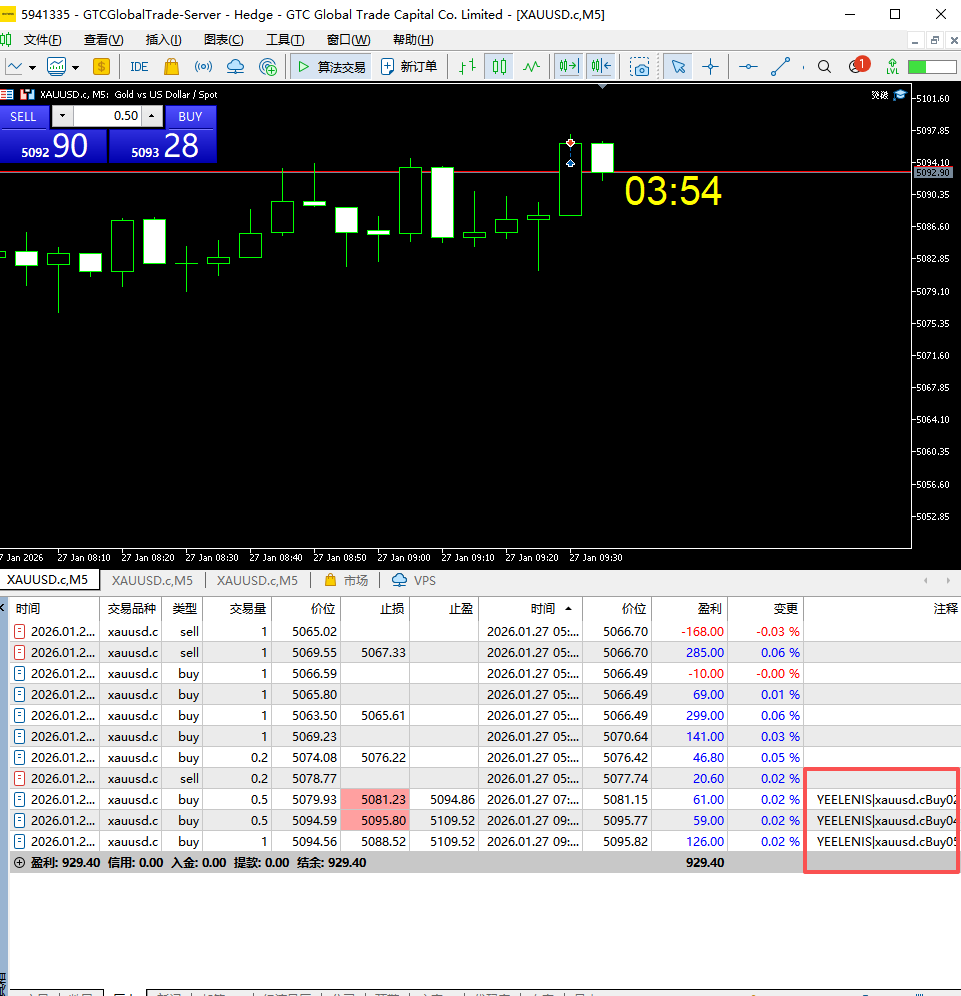
Task: Sort by the 盈利 column header
Action: pos(690,609)
